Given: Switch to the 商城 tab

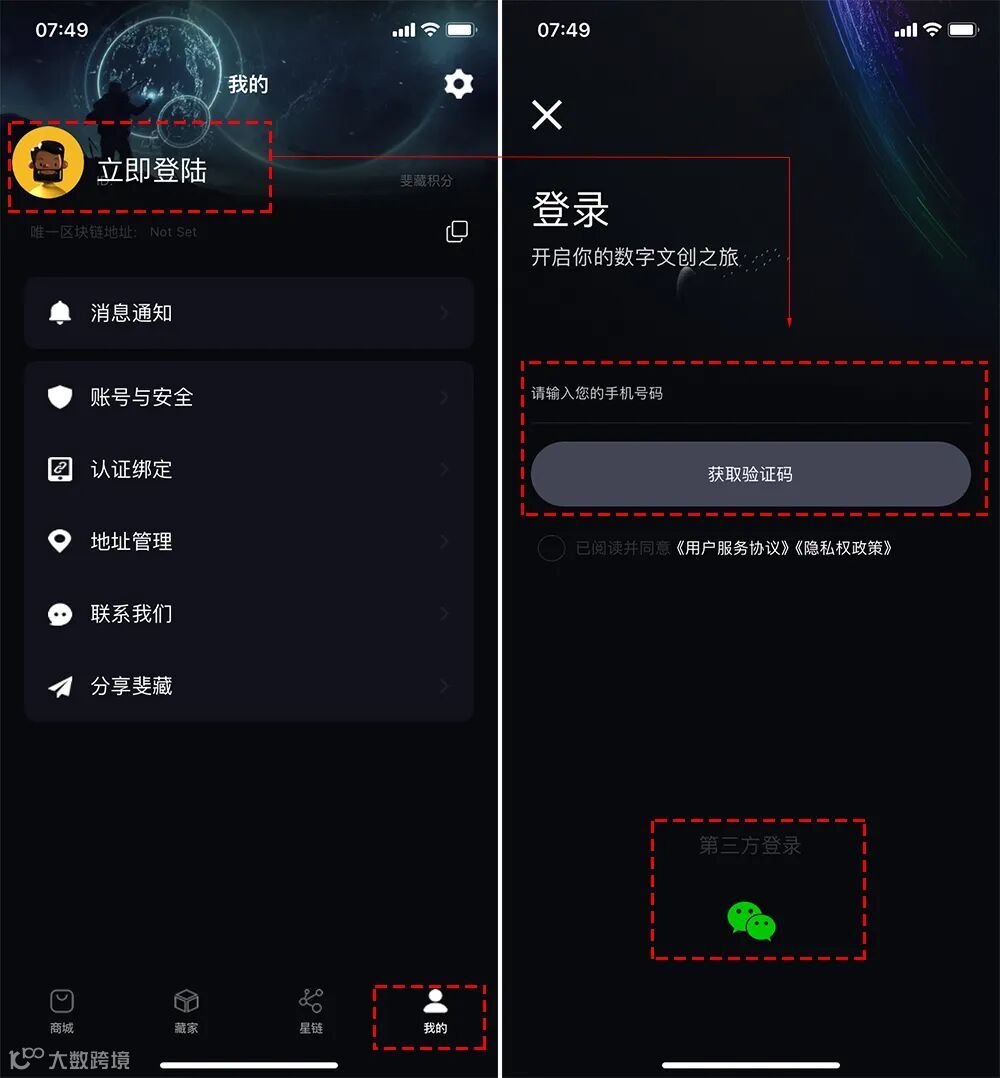Looking at the screenshot, I should click(x=62, y=1011).
